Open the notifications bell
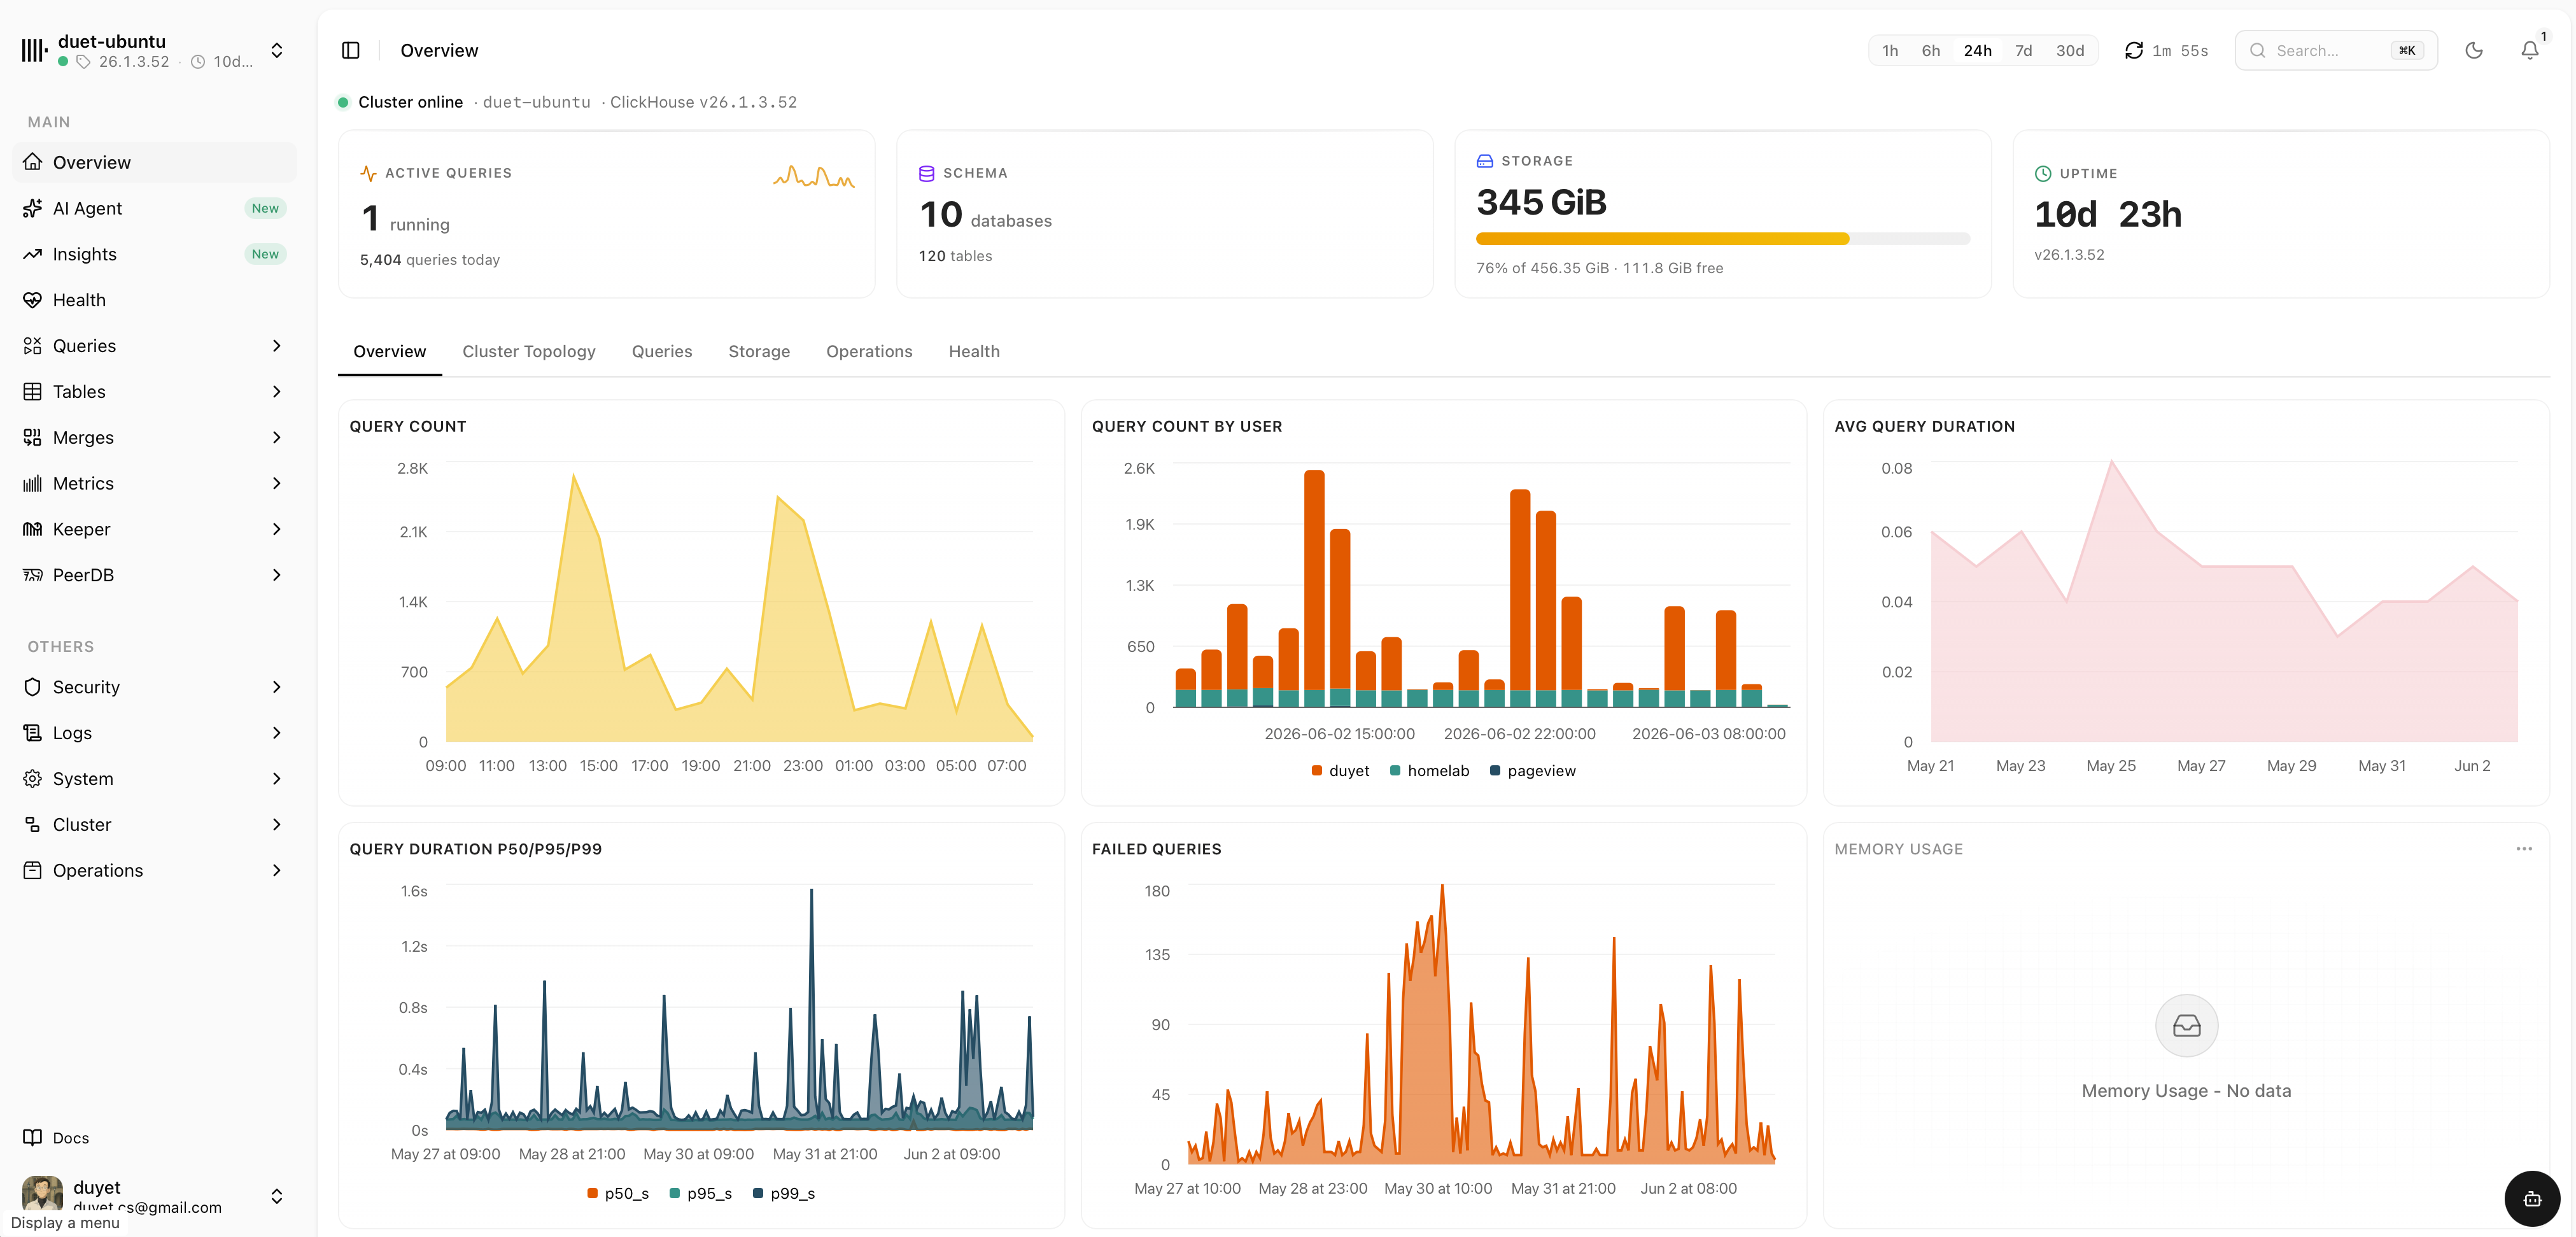This screenshot has width=2576, height=1237. [x=2530, y=50]
